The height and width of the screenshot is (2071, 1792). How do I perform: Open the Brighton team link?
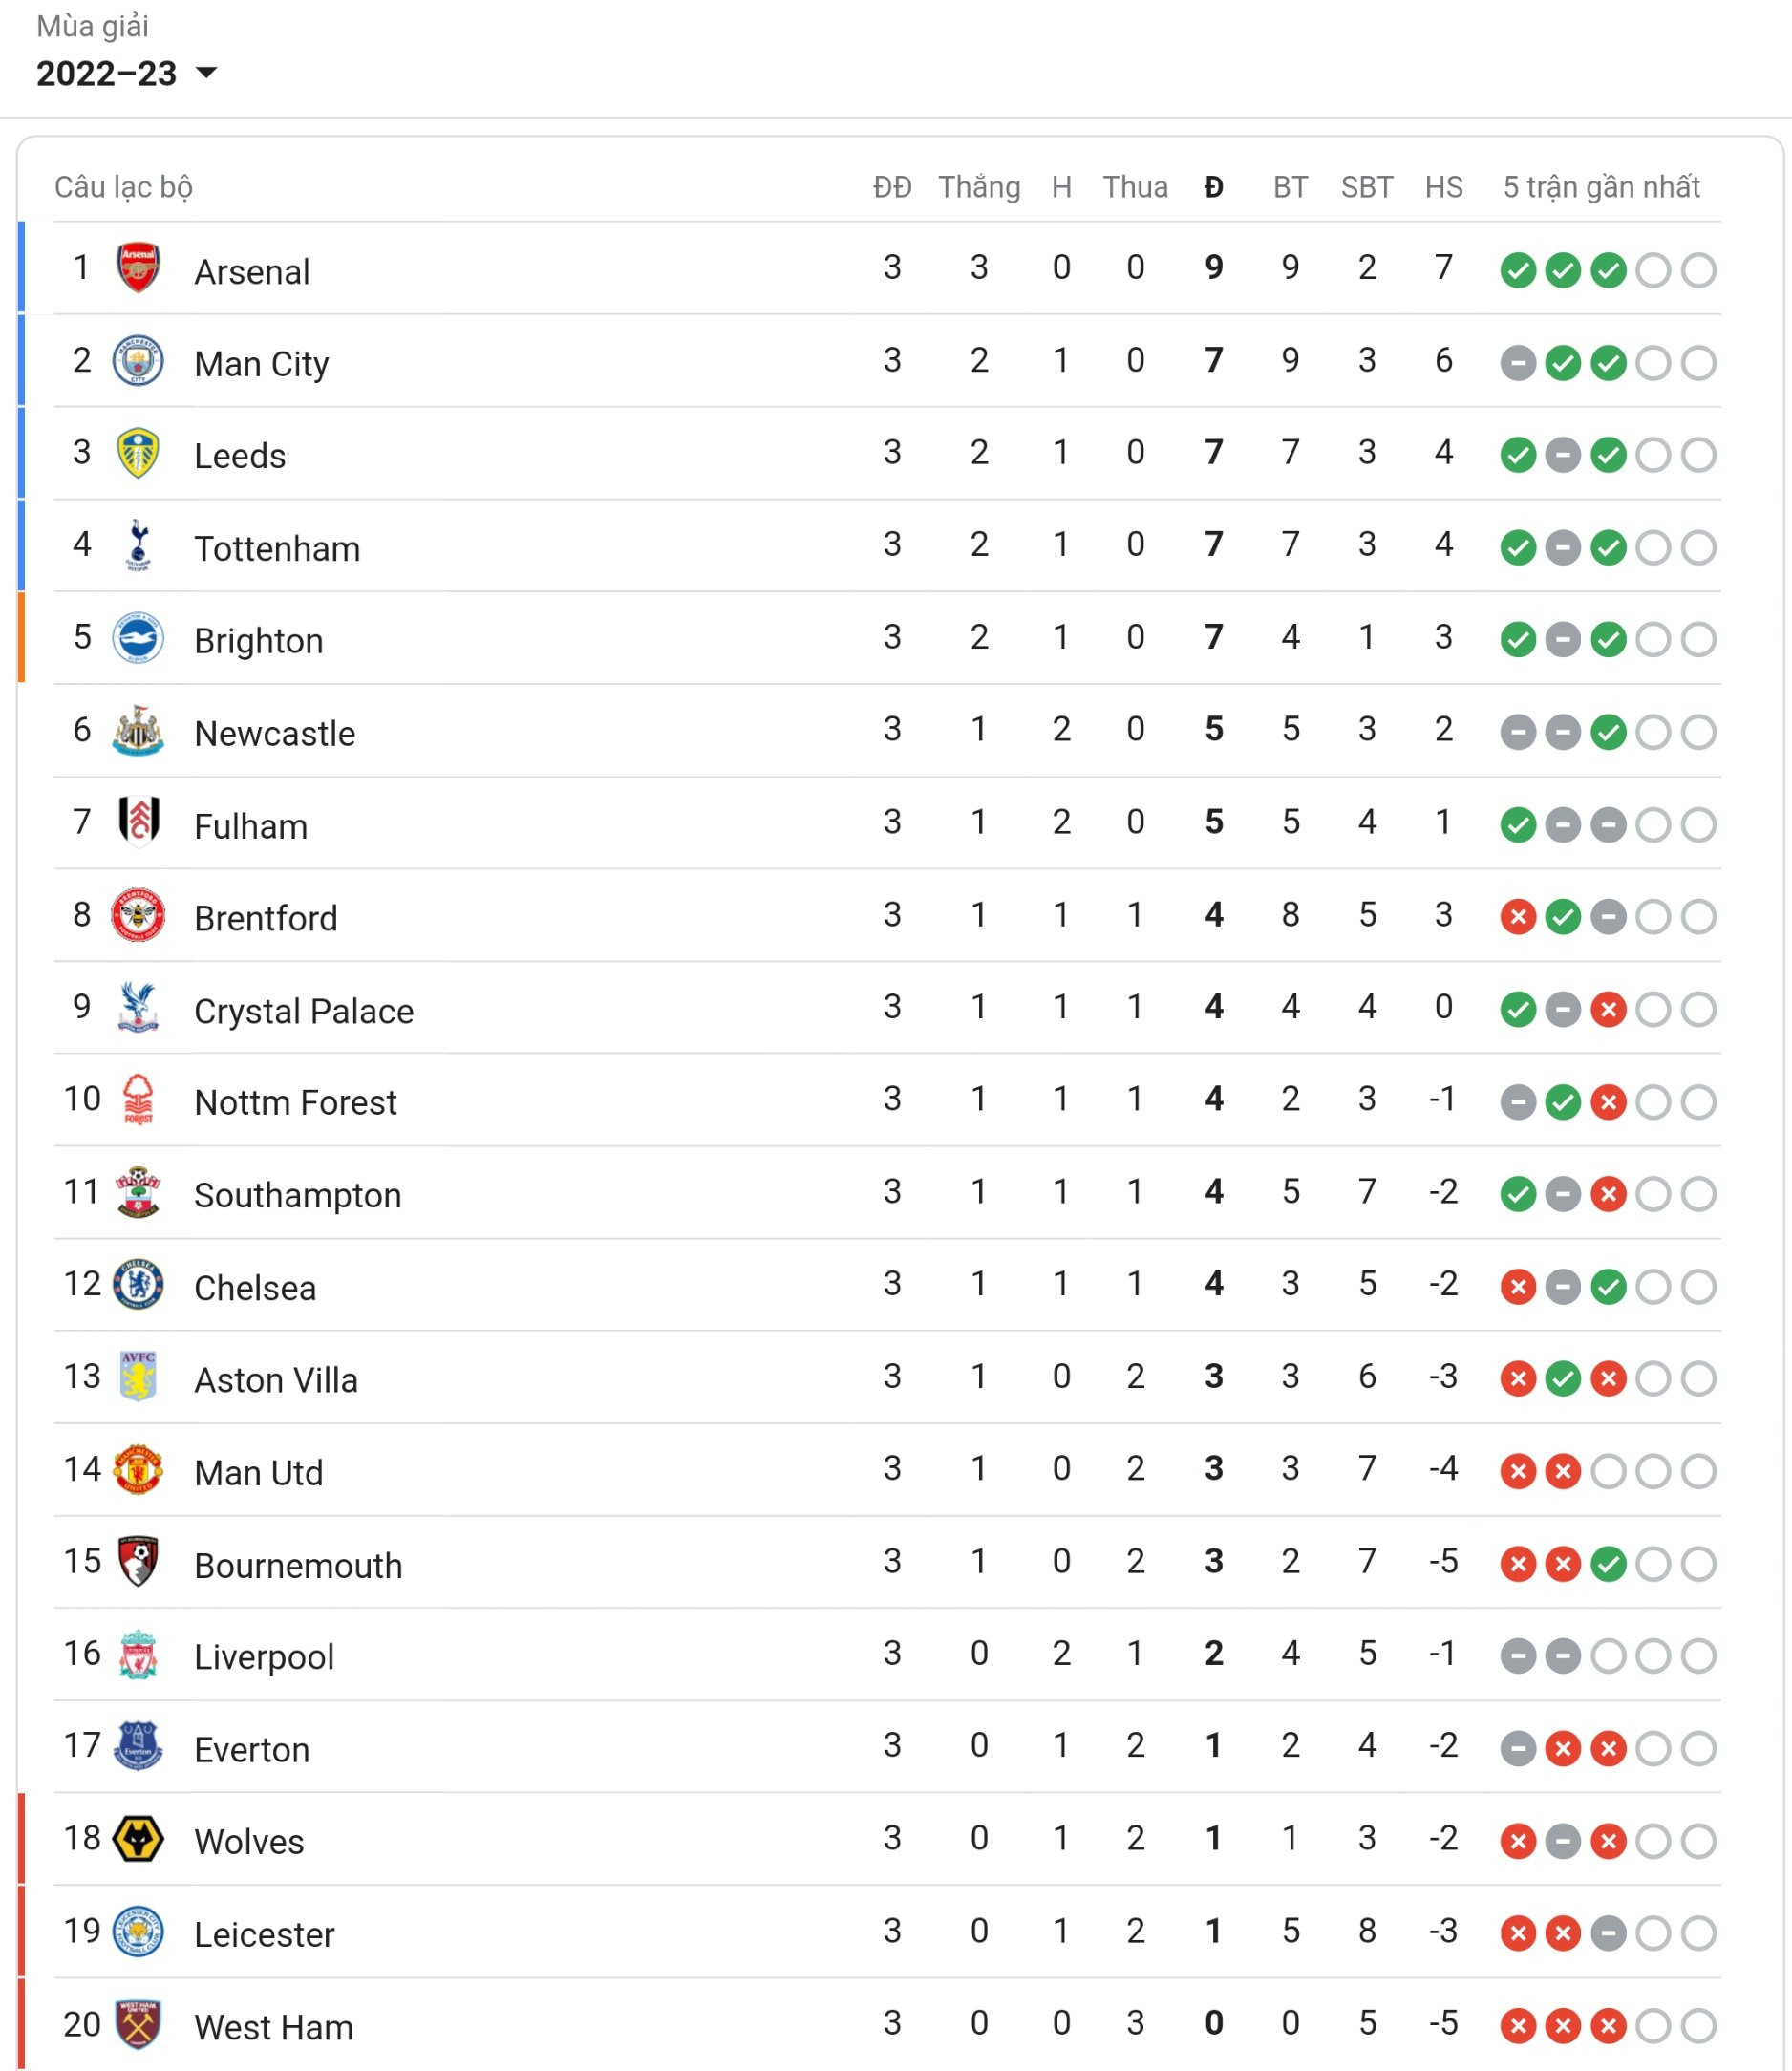[258, 641]
